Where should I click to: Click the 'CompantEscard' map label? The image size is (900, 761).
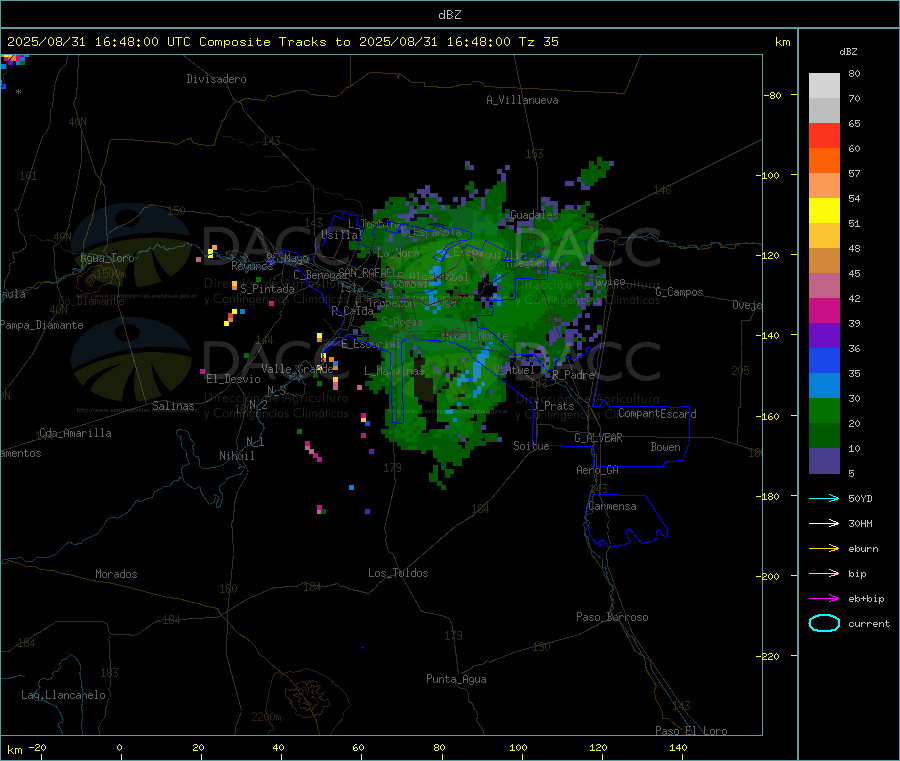657,414
